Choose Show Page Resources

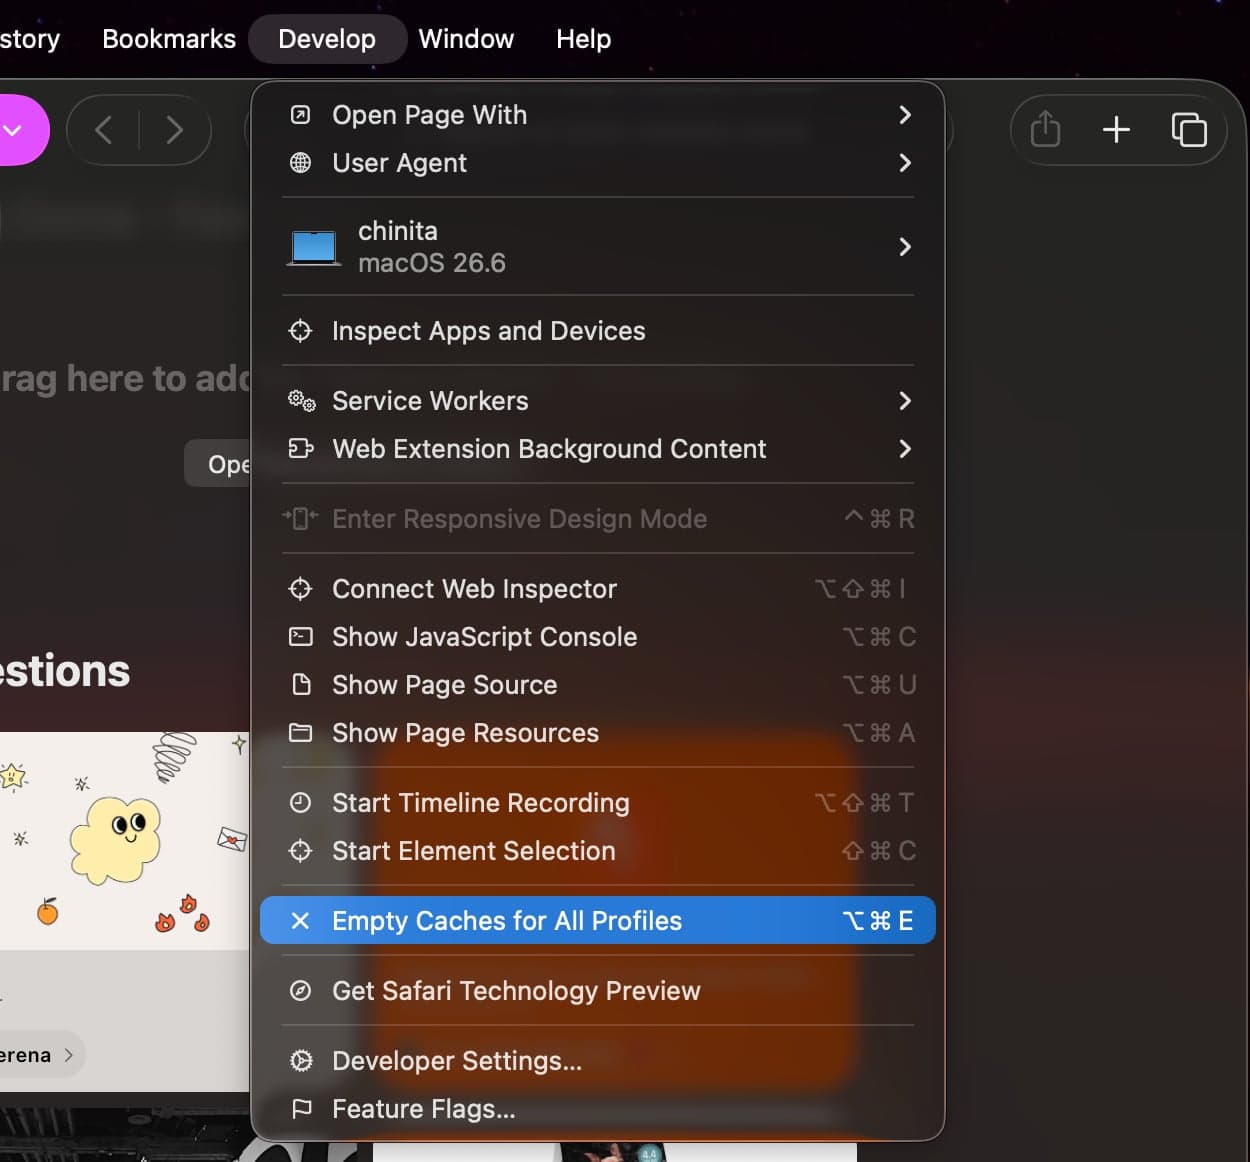pos(598,733)
